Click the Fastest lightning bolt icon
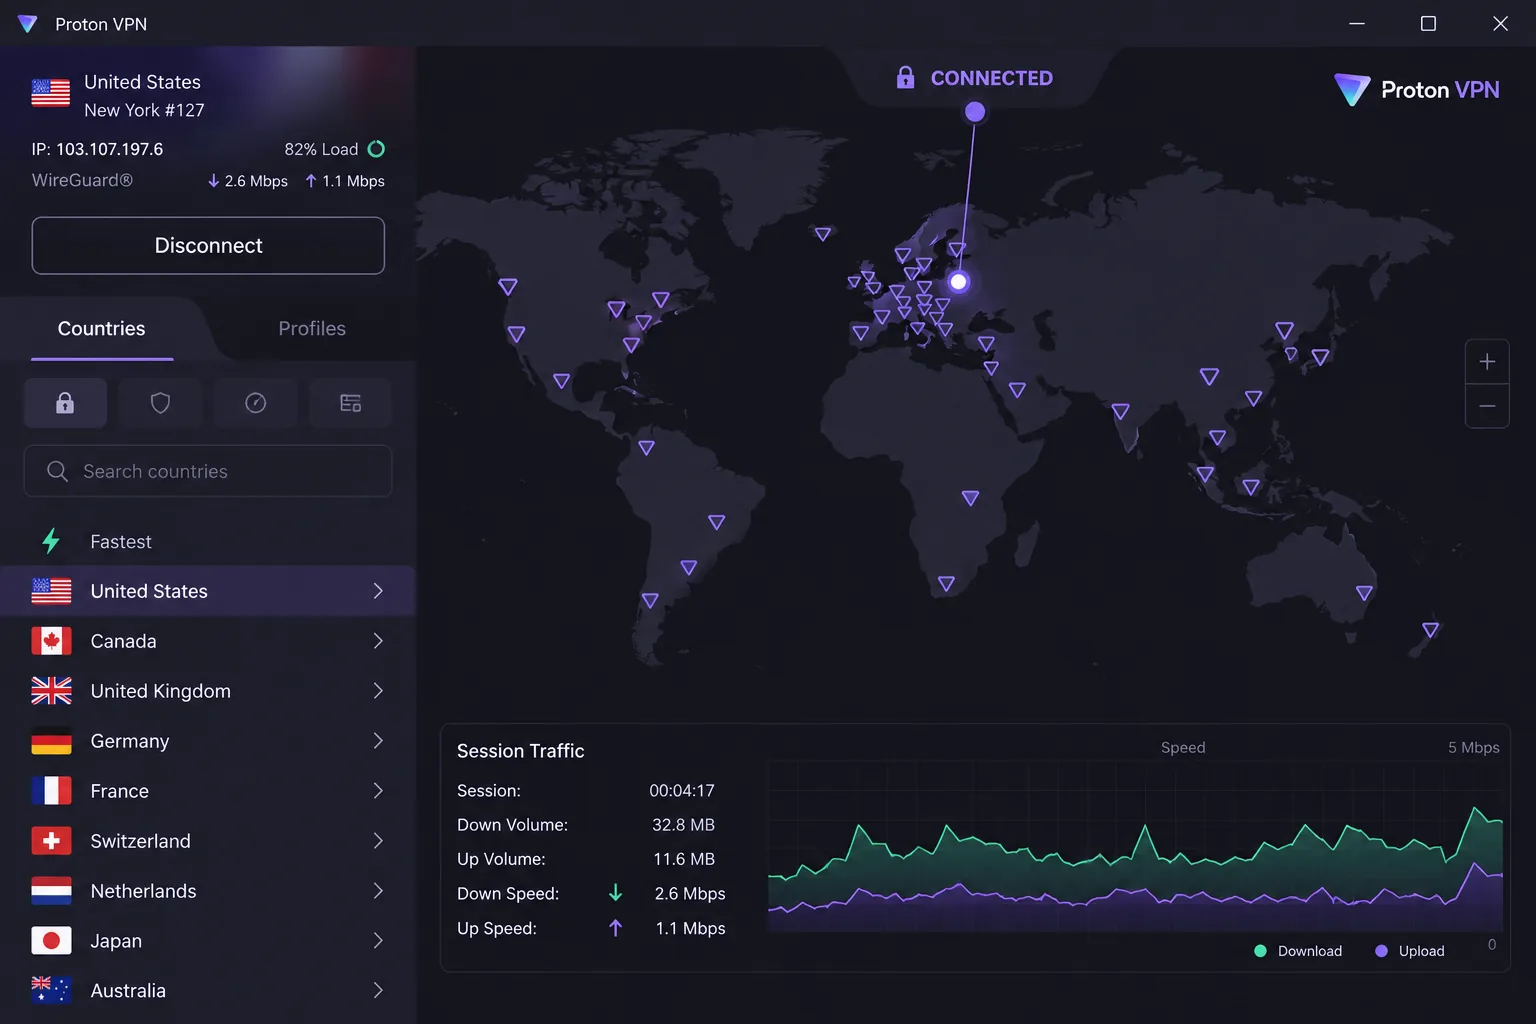 [51, 541]
